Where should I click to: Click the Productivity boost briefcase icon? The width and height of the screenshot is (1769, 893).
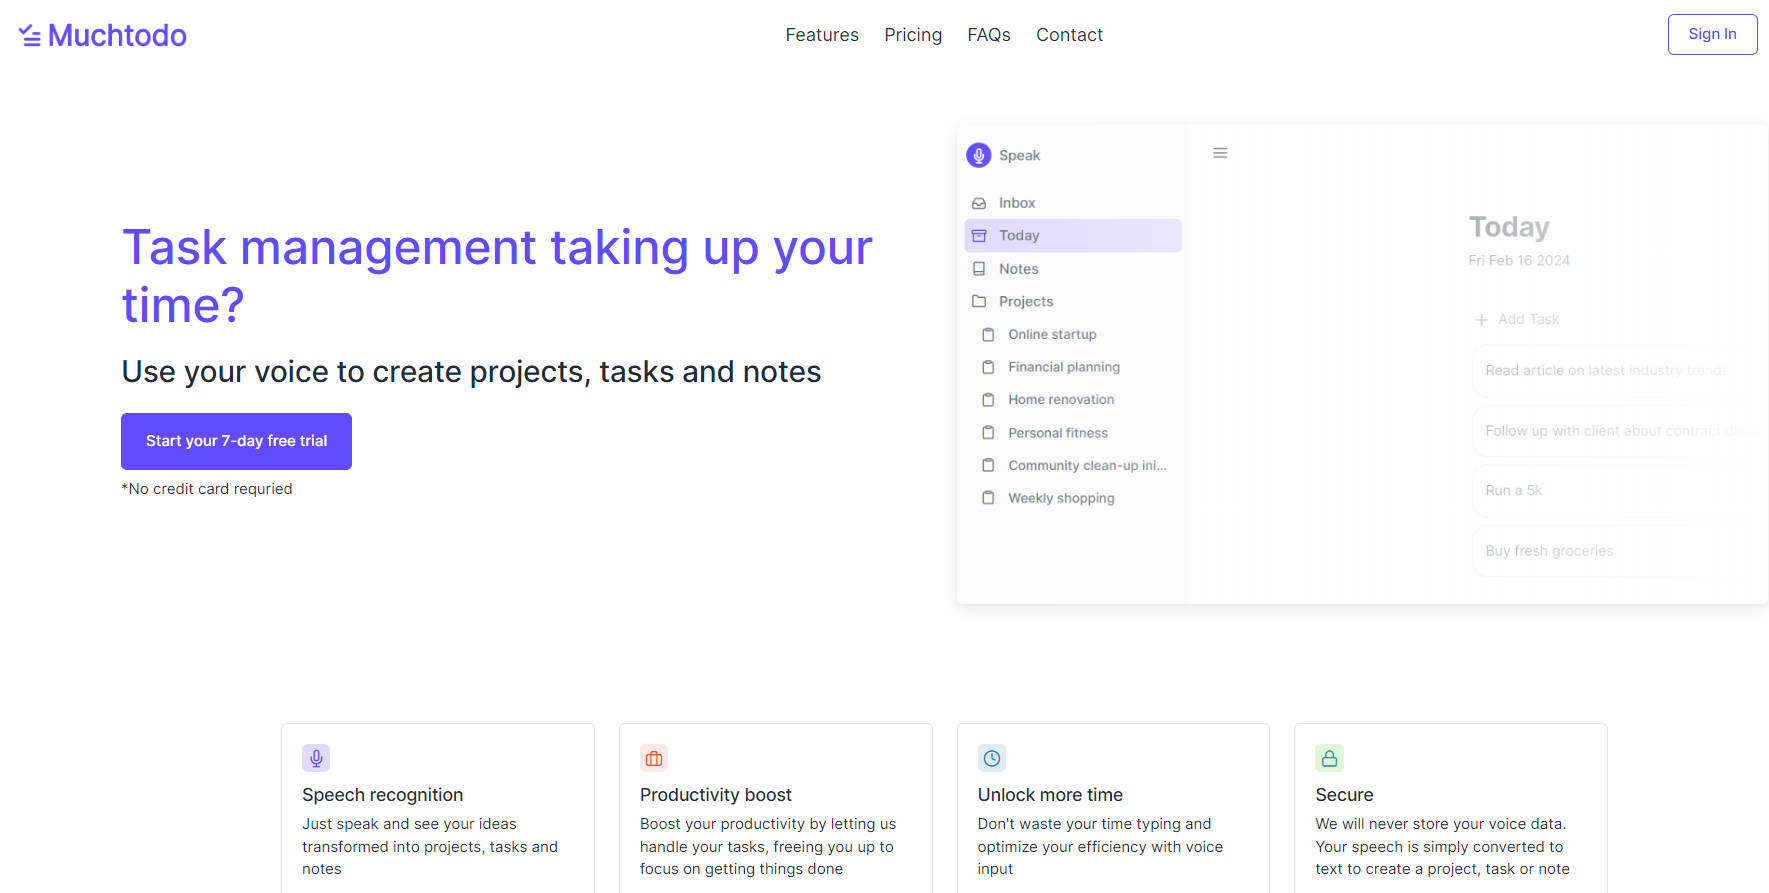point(653,758)
